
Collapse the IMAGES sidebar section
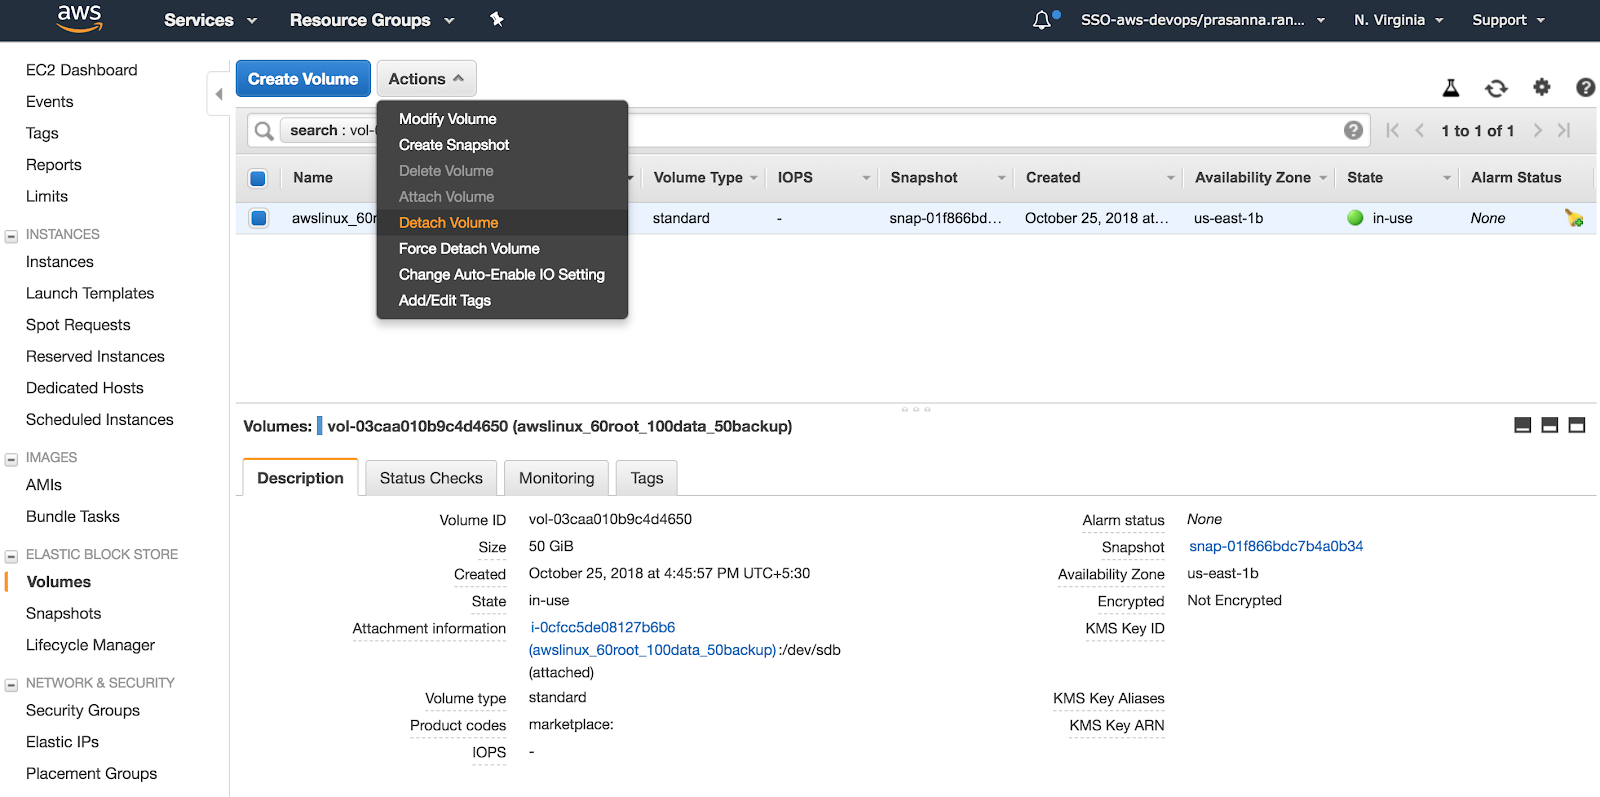(x=12, y=459)
